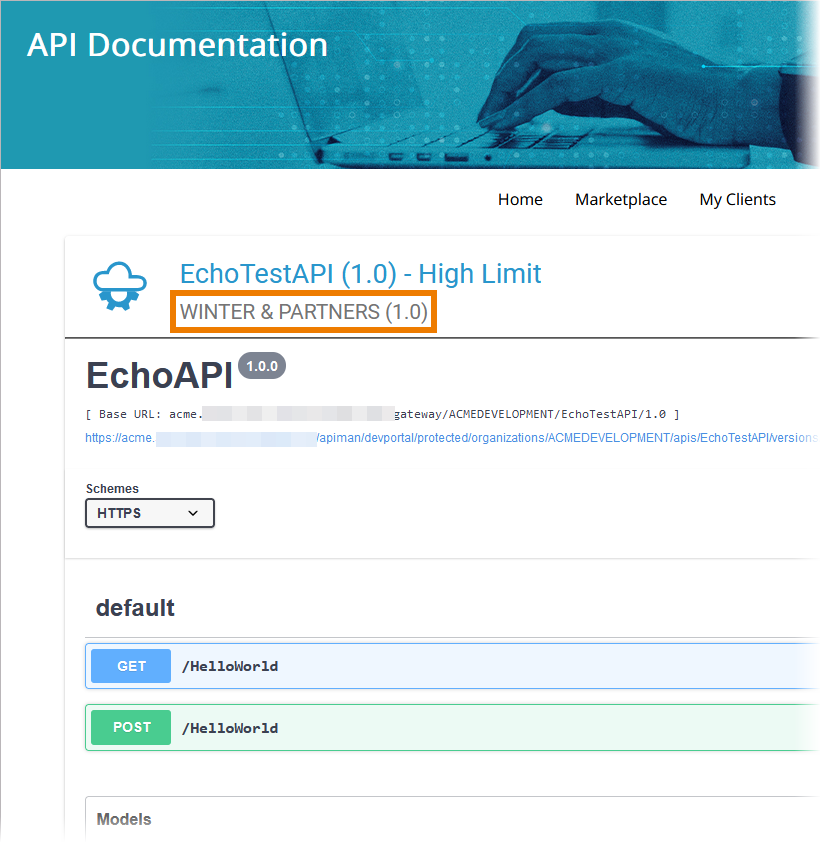
Task: Expand the Models section
Action: (x=123, y=819)
